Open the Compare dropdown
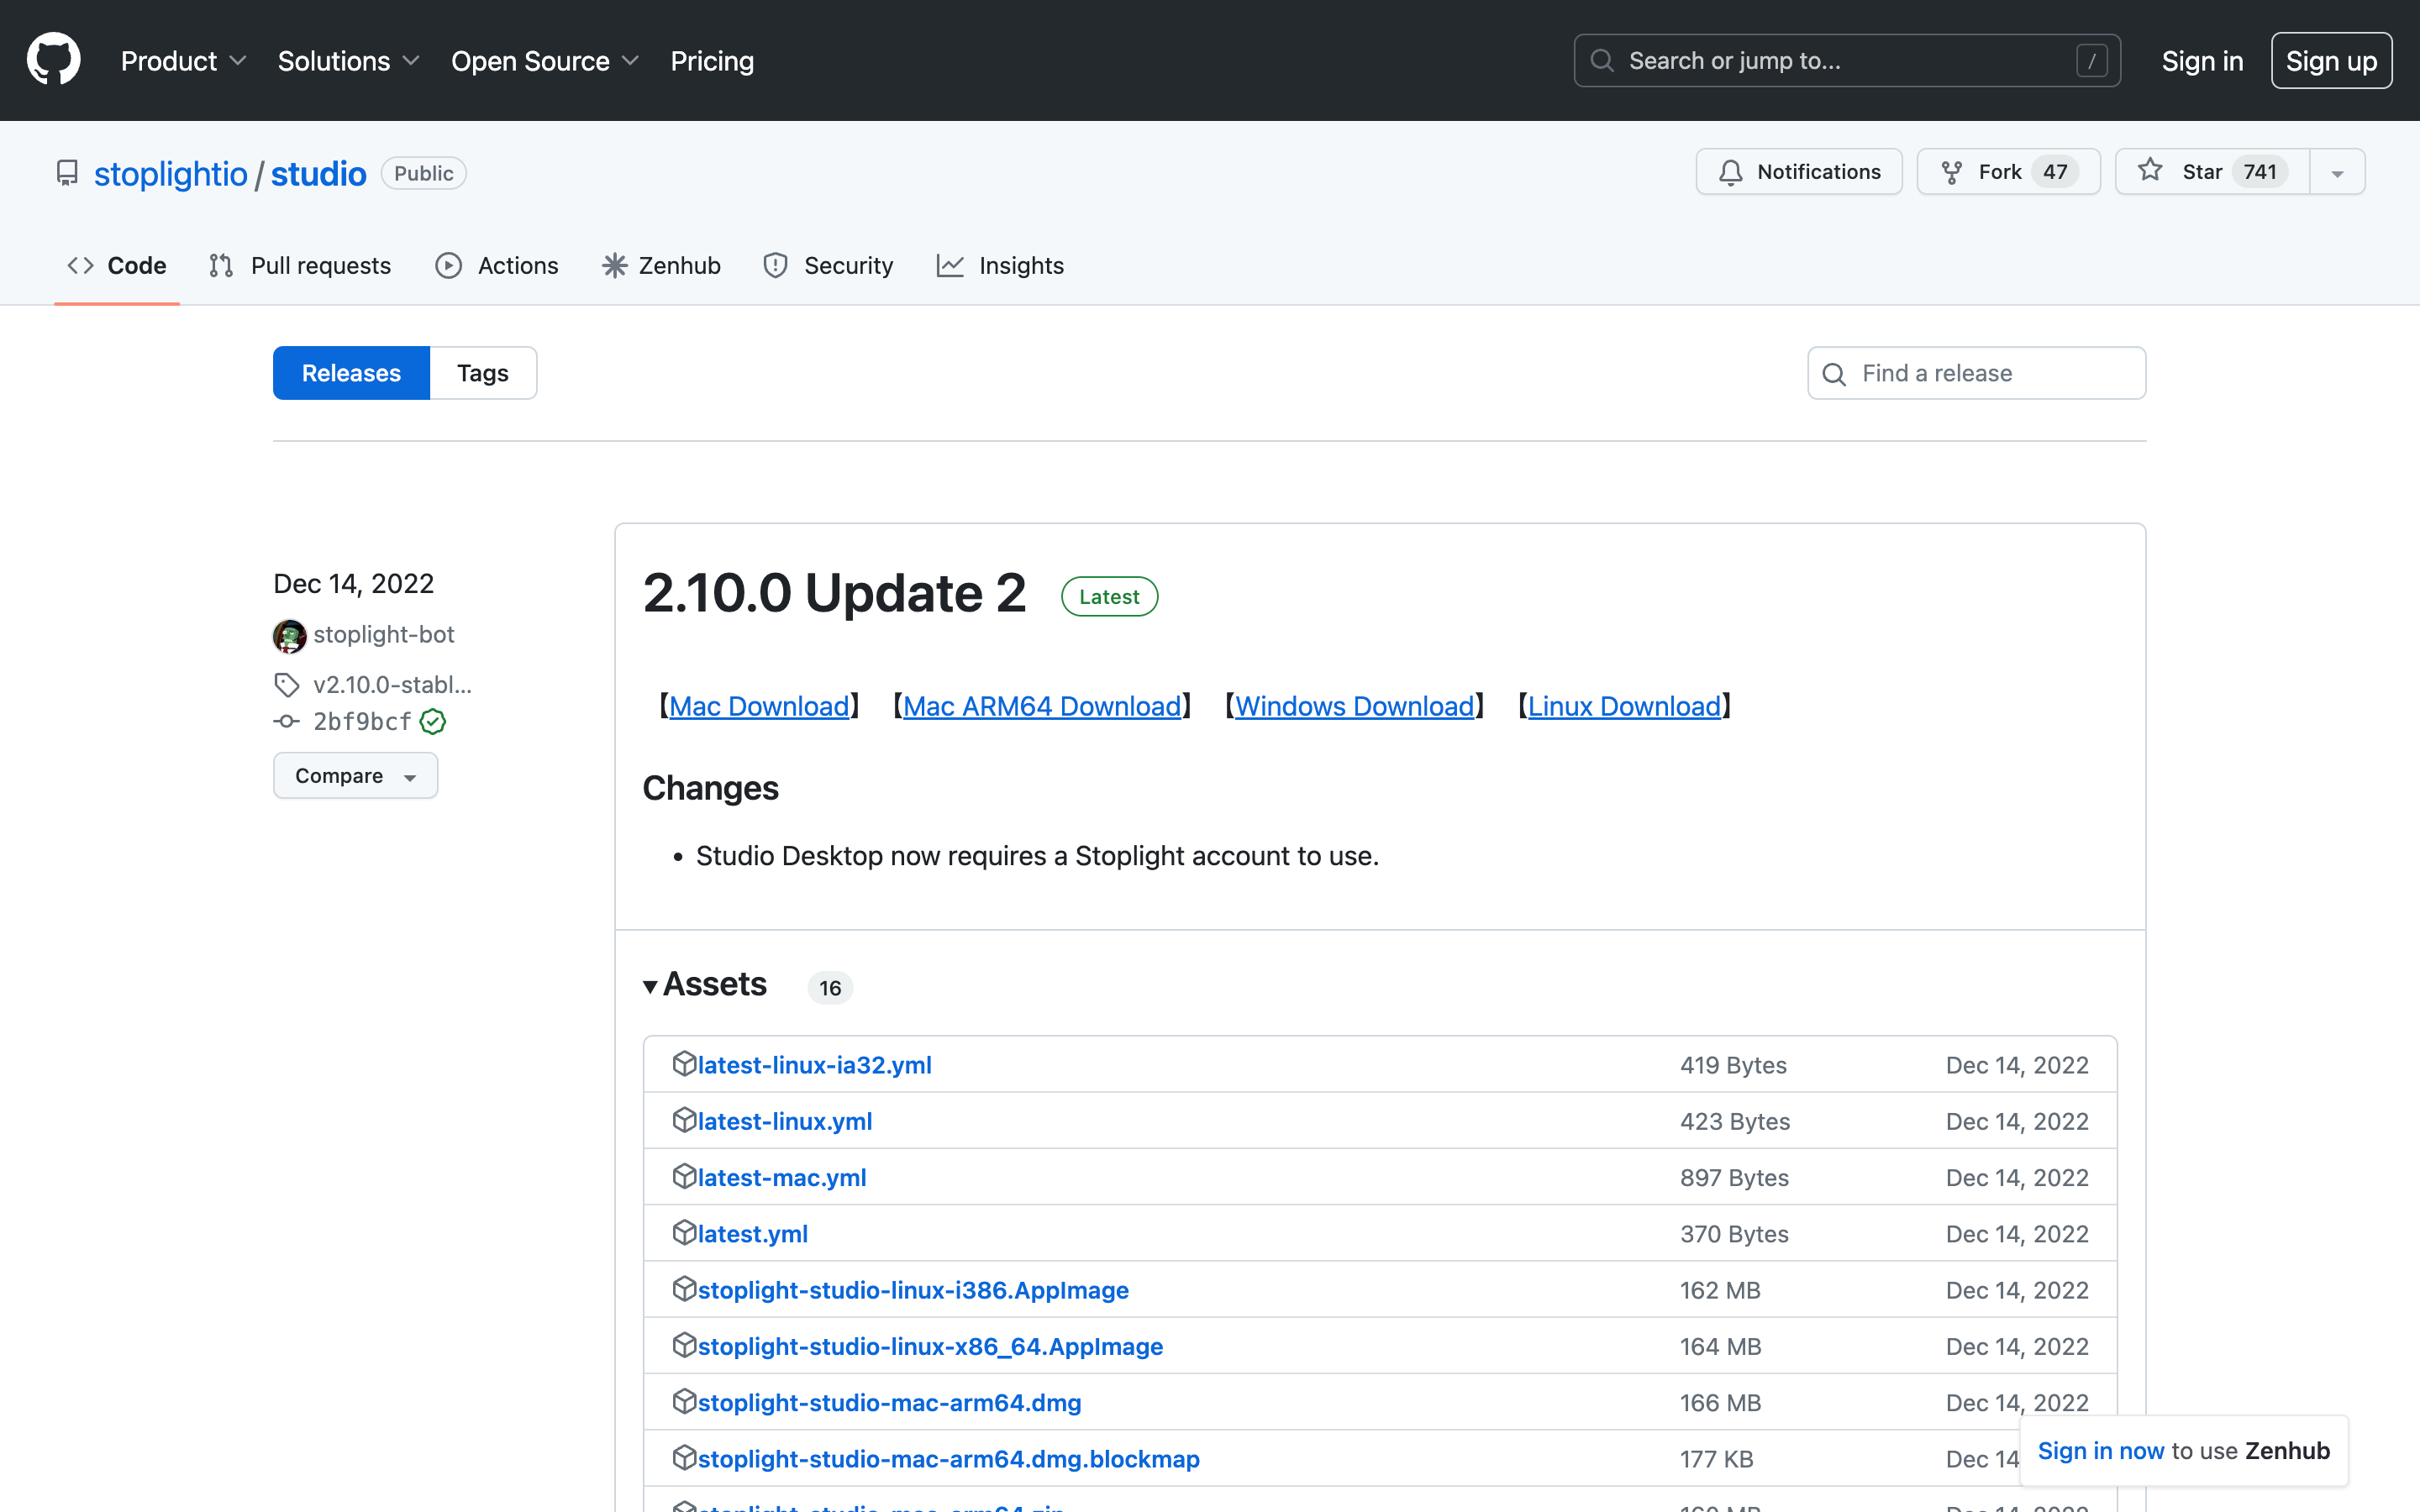The width and height of the screenshot is (2420, 1512). (x=355, y=775)
